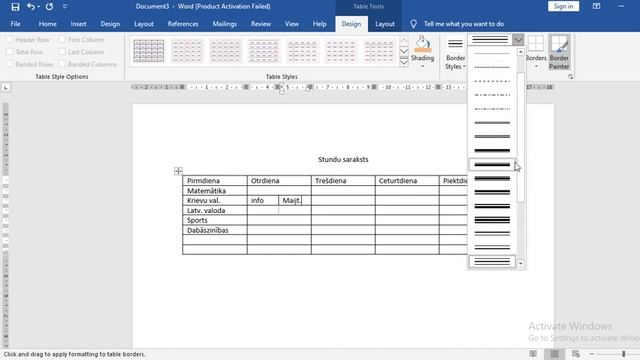Image resolution: width=640 pixels, height=360 pixels.
Task: Click the Matemātika cell
Action: coord(215,191)
